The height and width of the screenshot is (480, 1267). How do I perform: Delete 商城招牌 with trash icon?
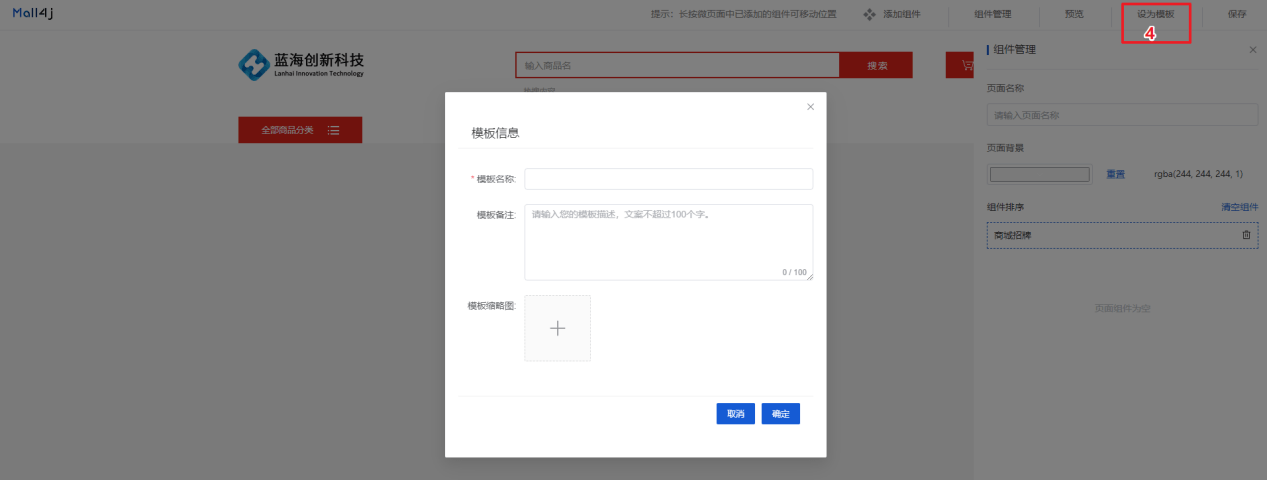coord(1246,235)
